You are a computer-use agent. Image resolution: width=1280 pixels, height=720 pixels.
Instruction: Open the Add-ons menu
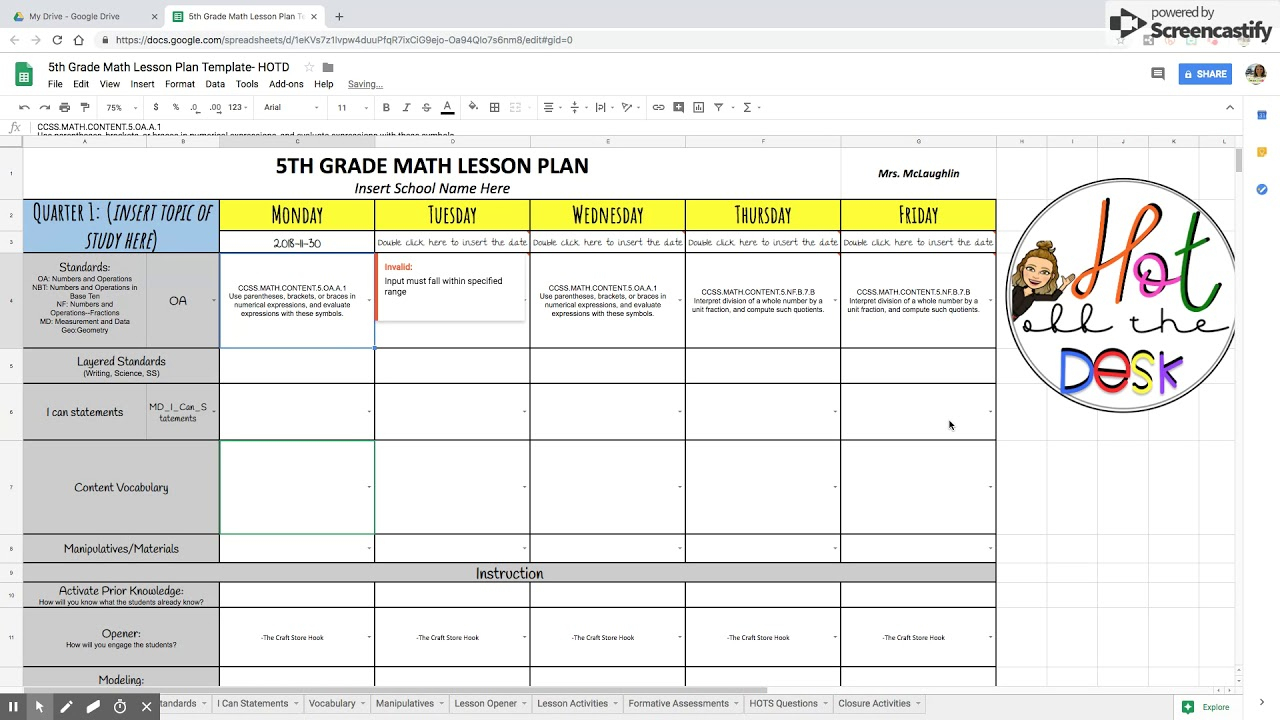pos(286,84)
